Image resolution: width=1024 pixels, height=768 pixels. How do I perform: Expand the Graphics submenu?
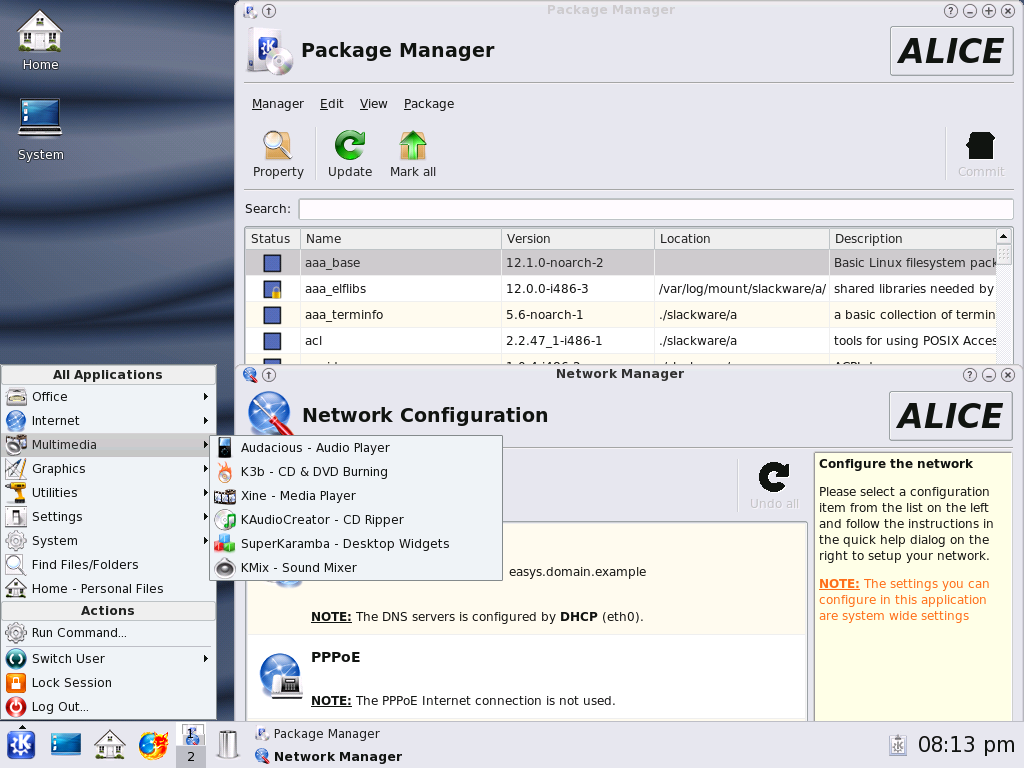(108, 469)
